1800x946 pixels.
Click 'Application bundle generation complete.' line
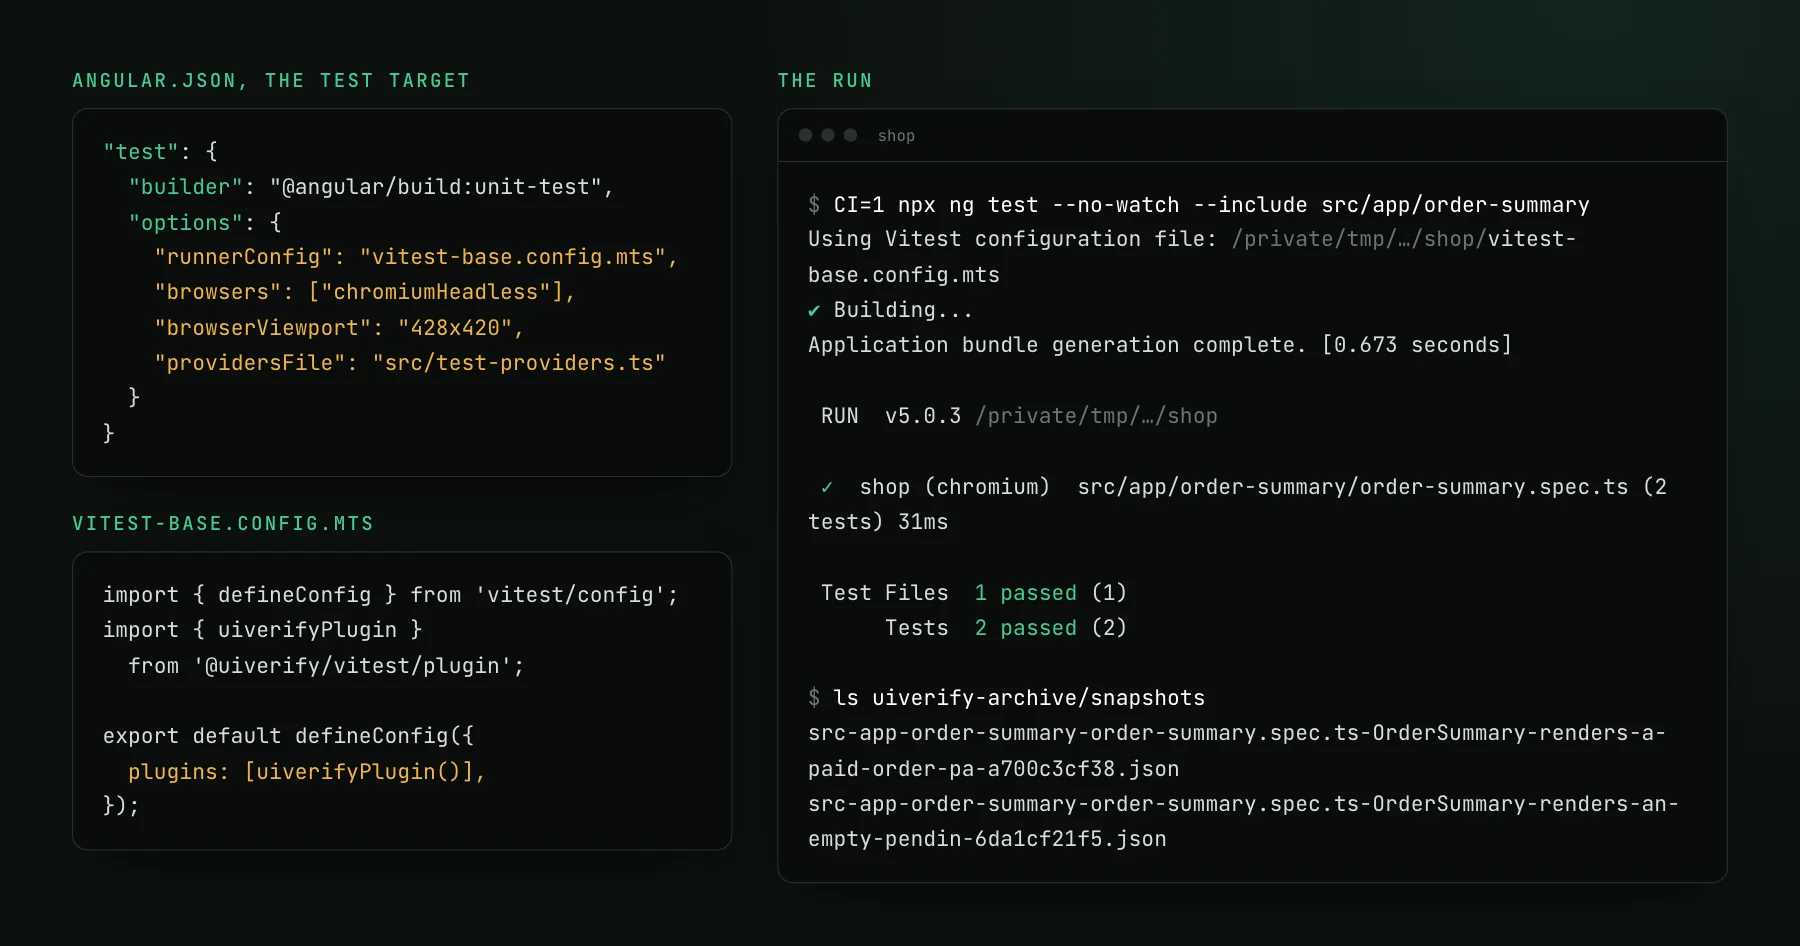tap(1057, 345)
